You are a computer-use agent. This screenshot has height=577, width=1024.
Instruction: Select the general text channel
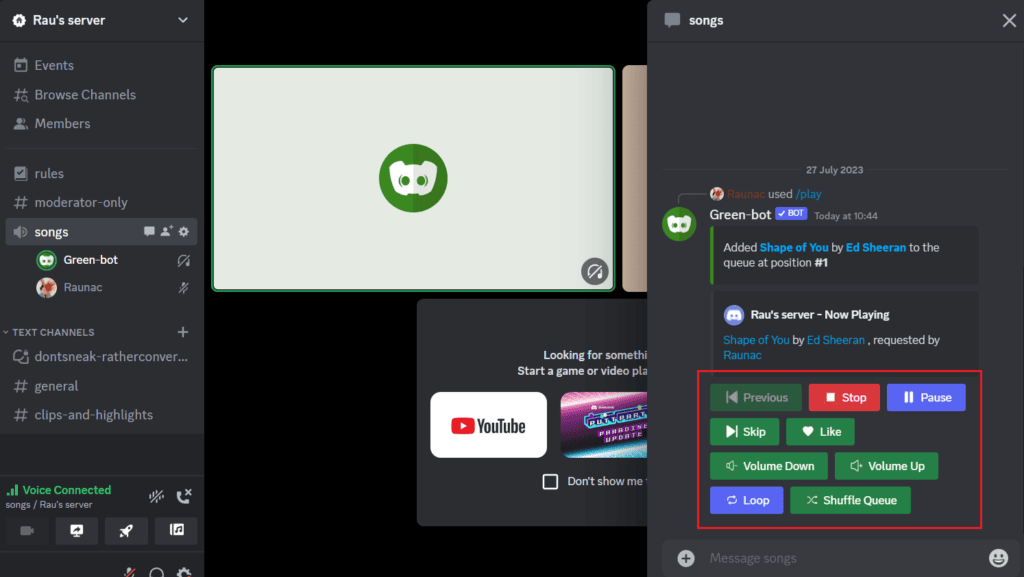[x=56, y=386]
